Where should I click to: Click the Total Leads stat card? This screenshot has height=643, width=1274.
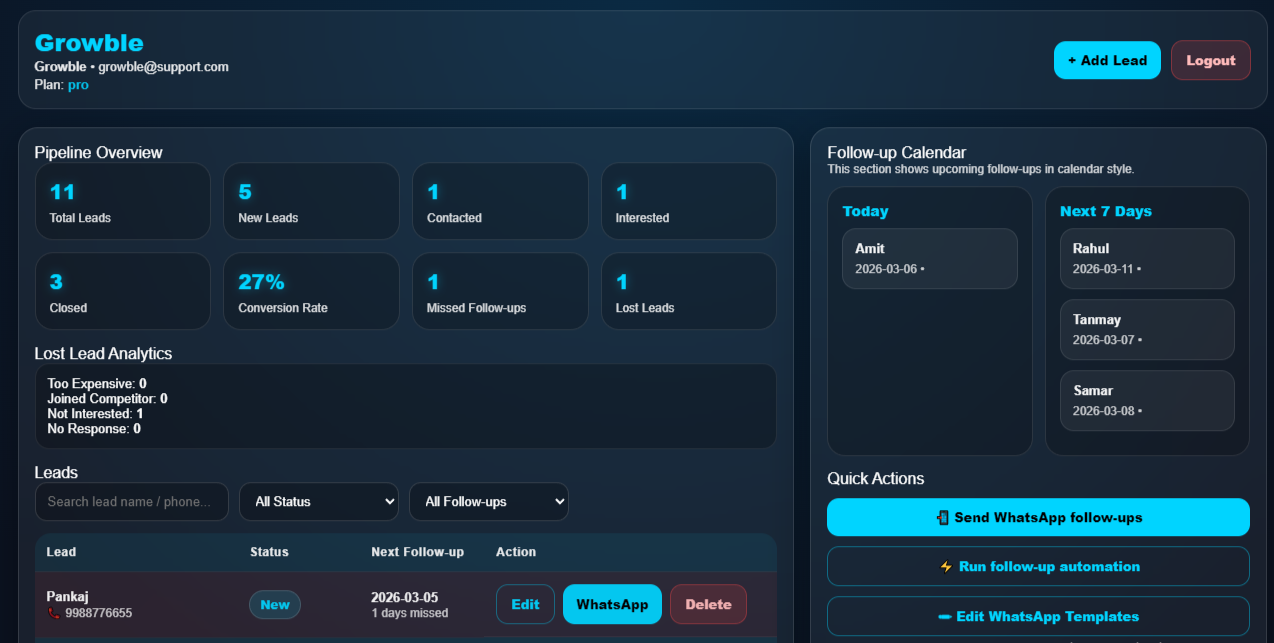(x=123, y=201)
